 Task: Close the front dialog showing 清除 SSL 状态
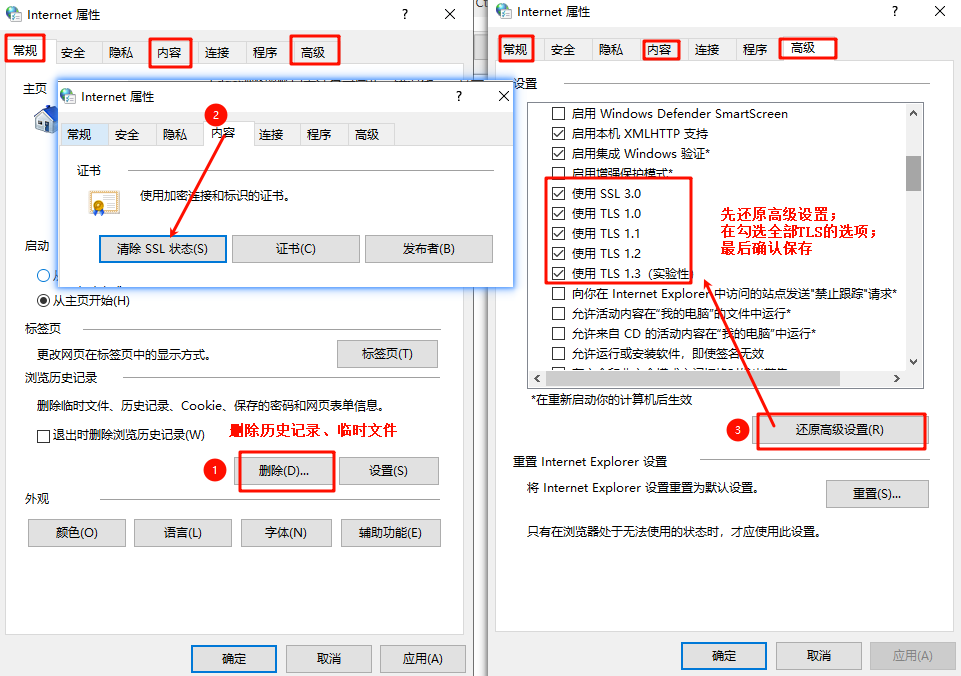(504, 96)
